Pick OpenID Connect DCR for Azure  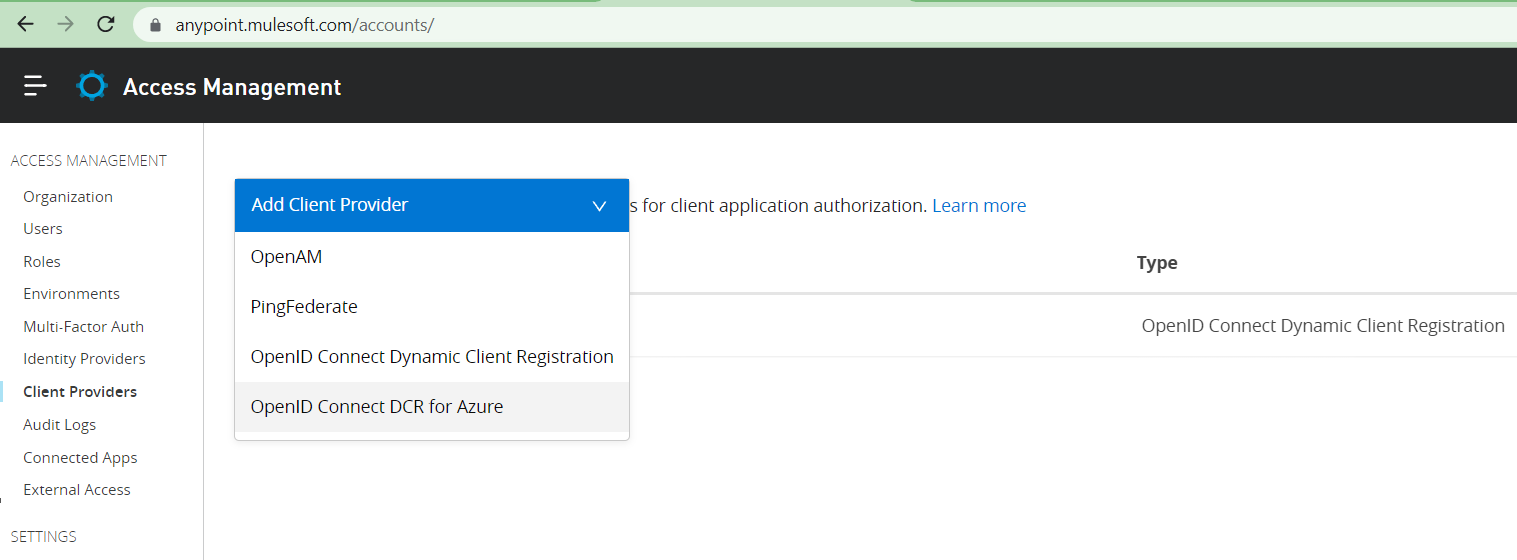pyautogui.click(x=376, y=407)
